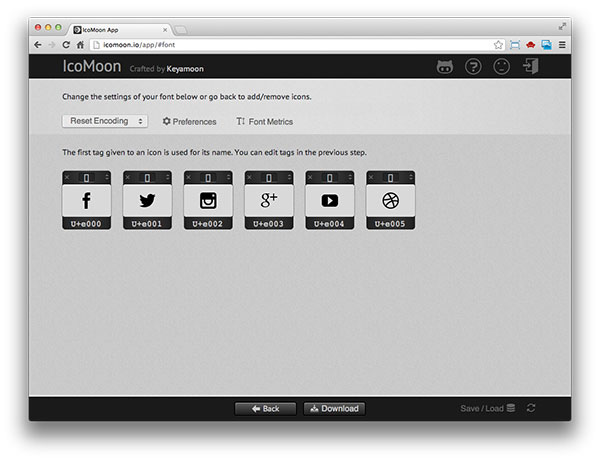Screen dimensions: 600x461
Task: Click the Download button
Action: pyautogui.click(x=334, y=409)
